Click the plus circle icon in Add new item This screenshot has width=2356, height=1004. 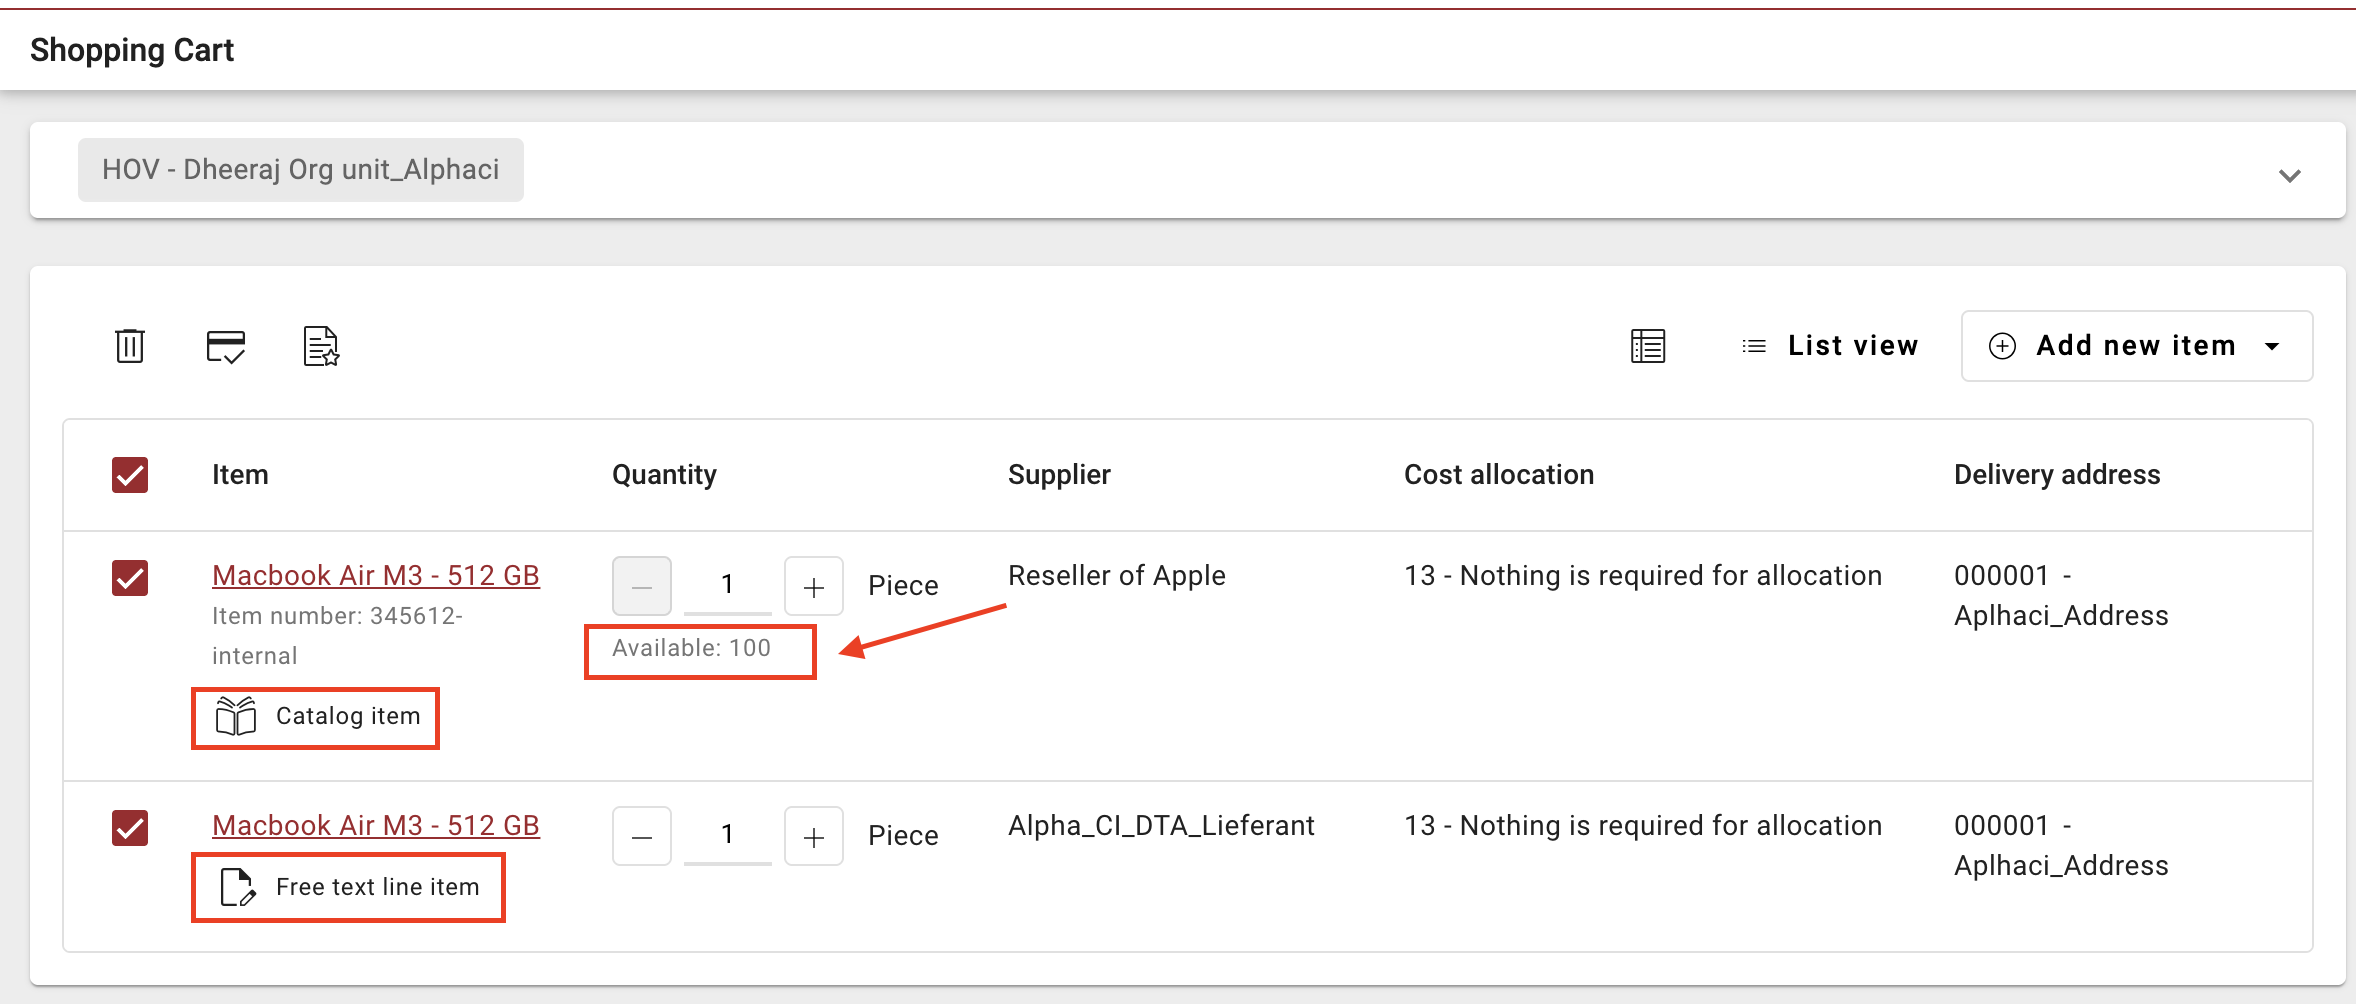pos(2002,346)
